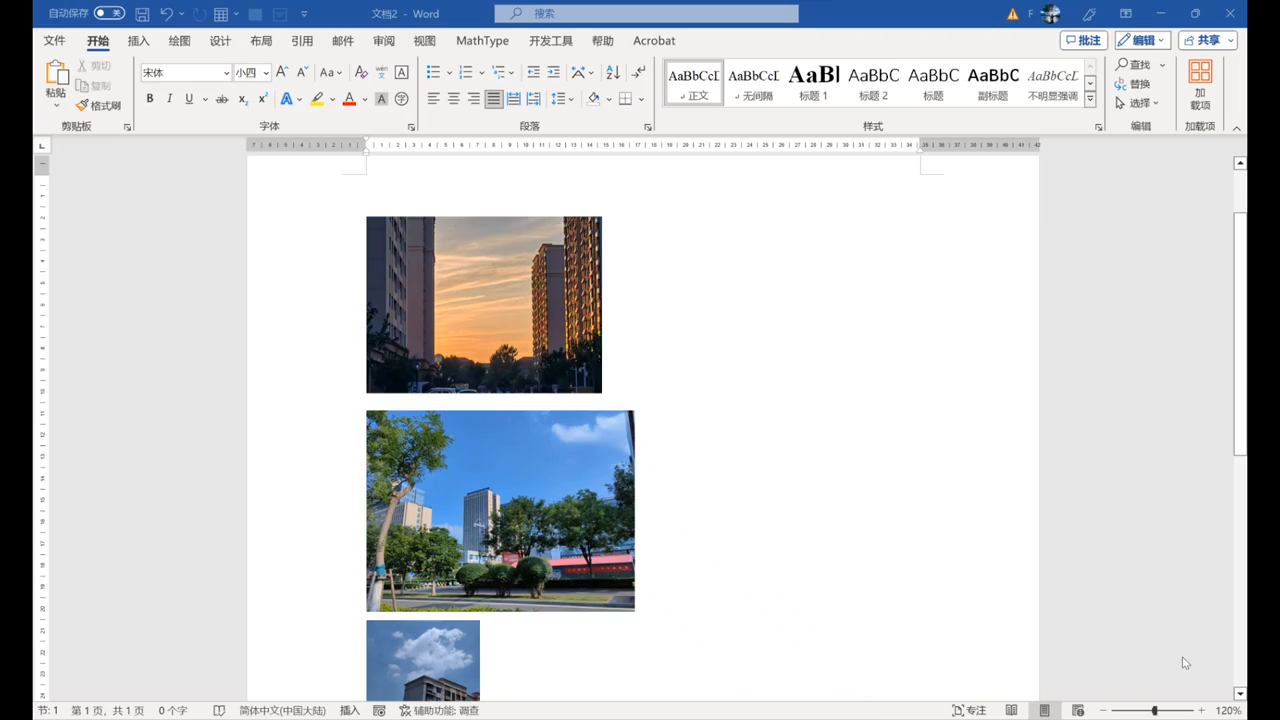Toggle subscript formatting
Screen dimensions: 1280x720
pyautogui.click(x=243, y=99)
